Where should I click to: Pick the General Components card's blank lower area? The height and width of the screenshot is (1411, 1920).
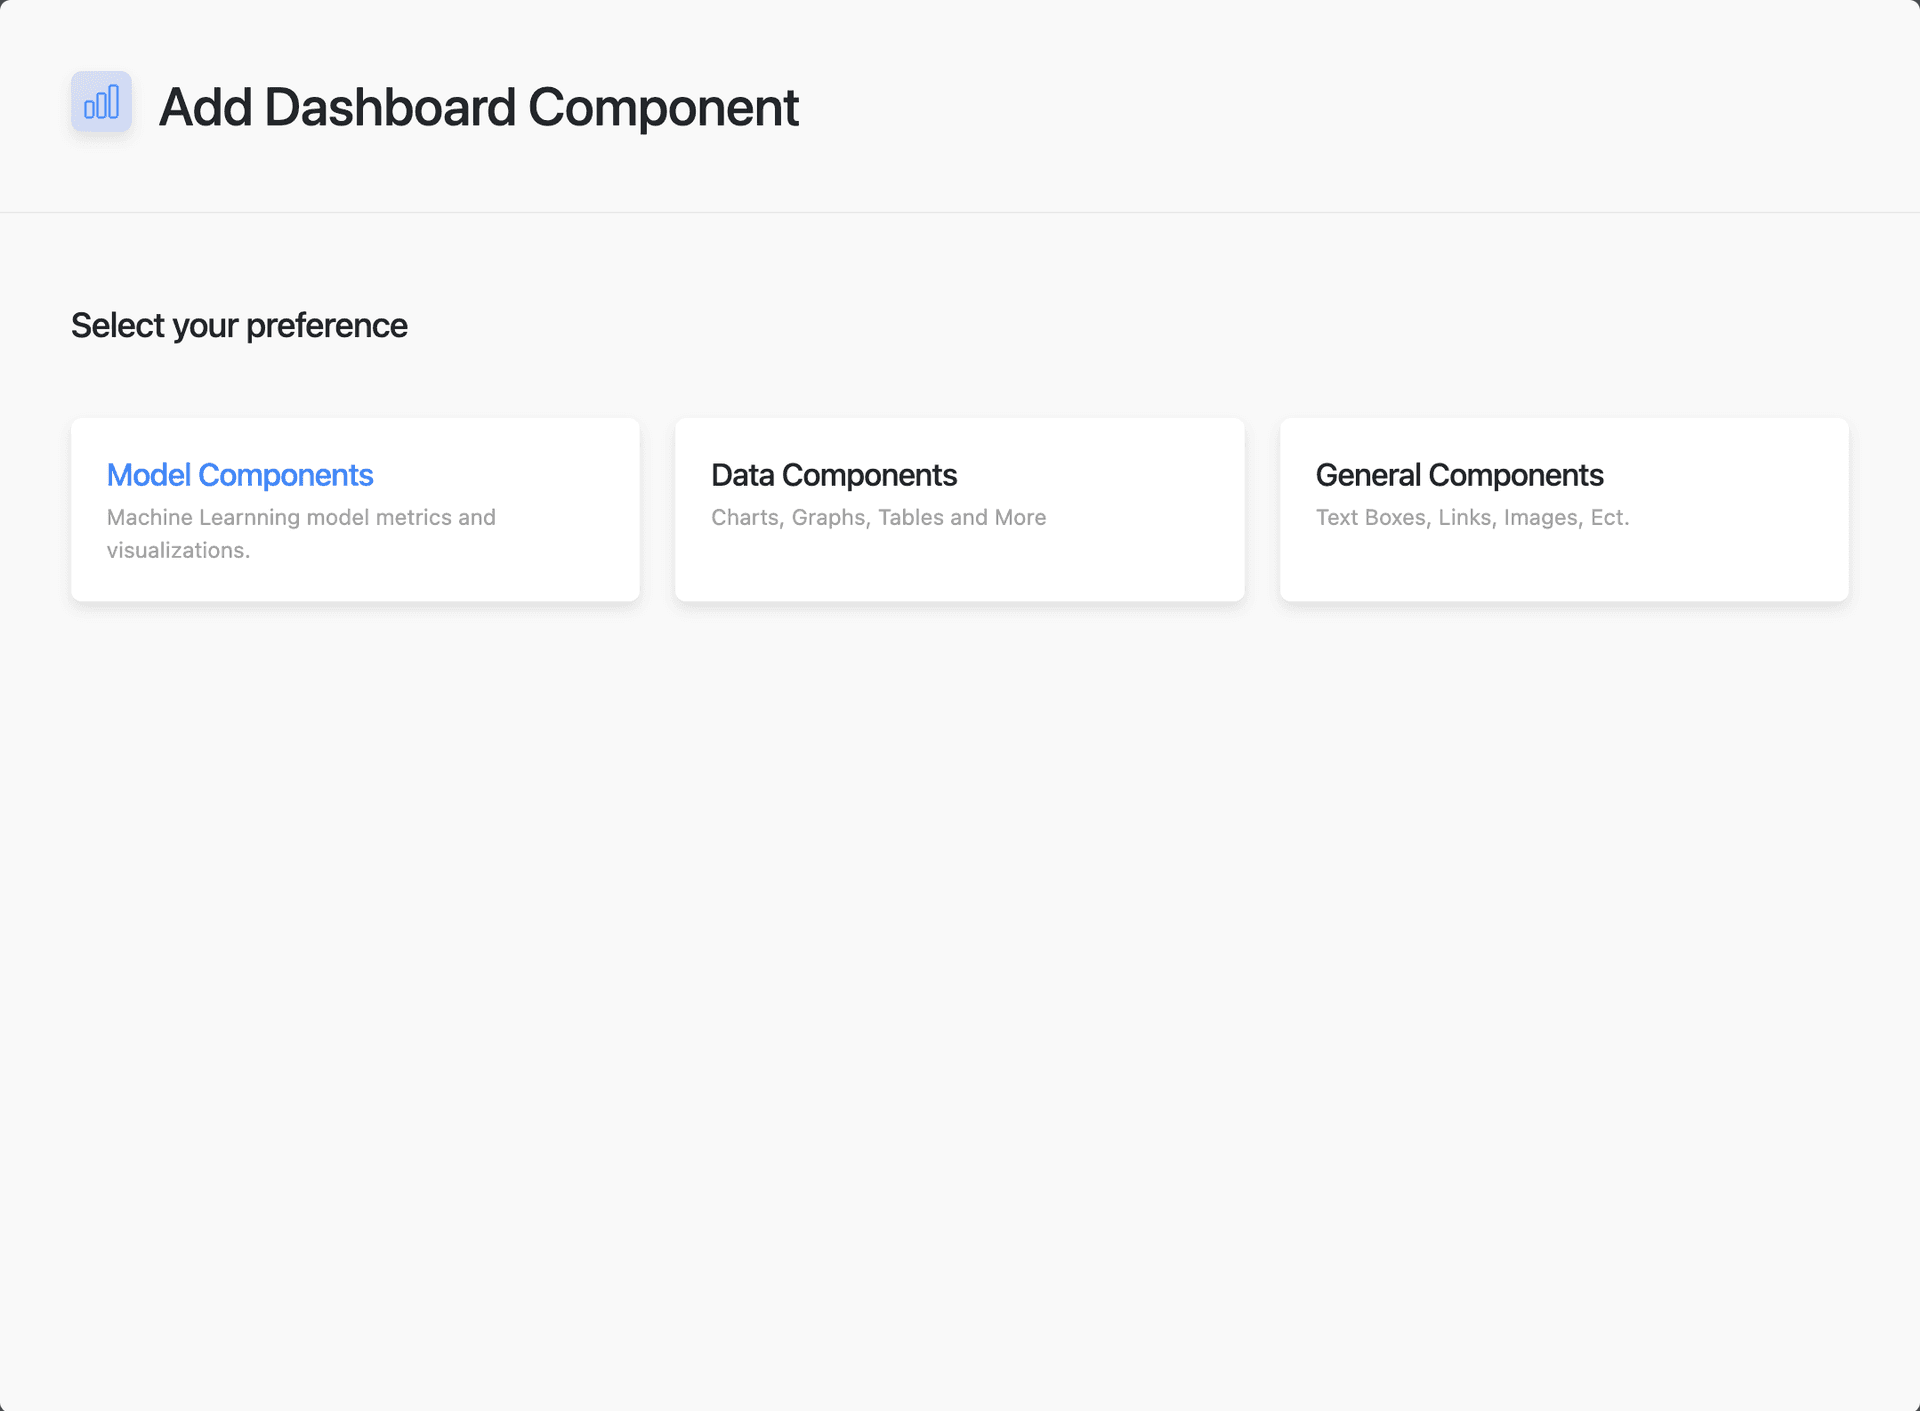click(1563, 568)
